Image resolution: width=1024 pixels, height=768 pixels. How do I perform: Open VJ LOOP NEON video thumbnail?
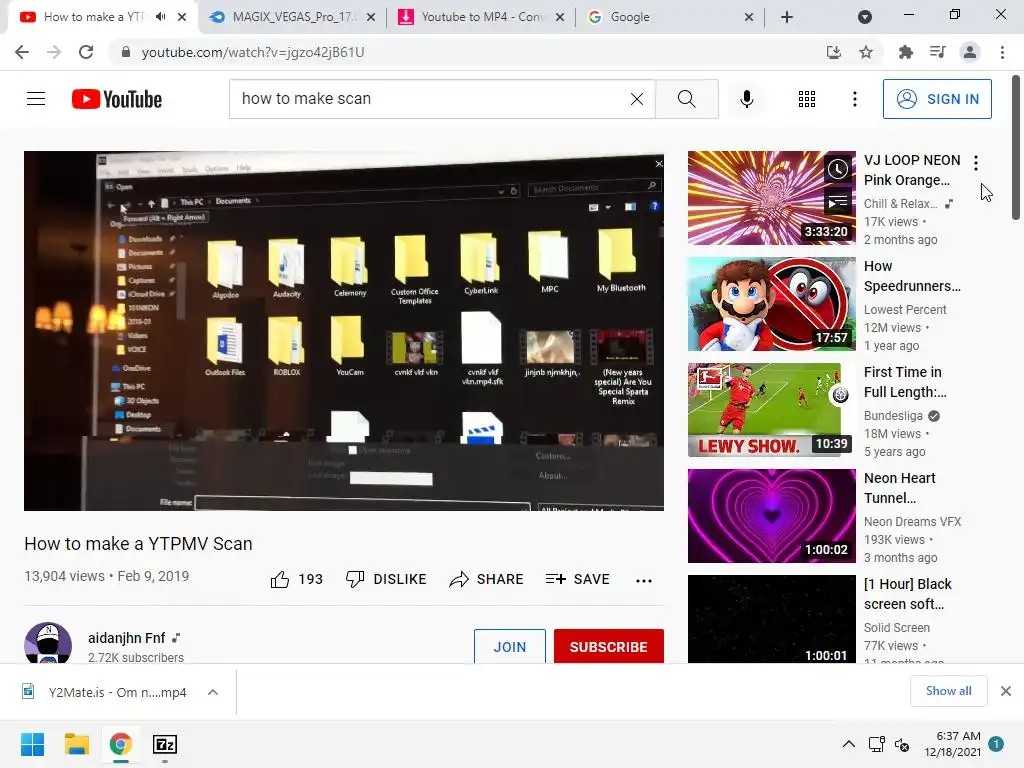(x=771, y=198)
